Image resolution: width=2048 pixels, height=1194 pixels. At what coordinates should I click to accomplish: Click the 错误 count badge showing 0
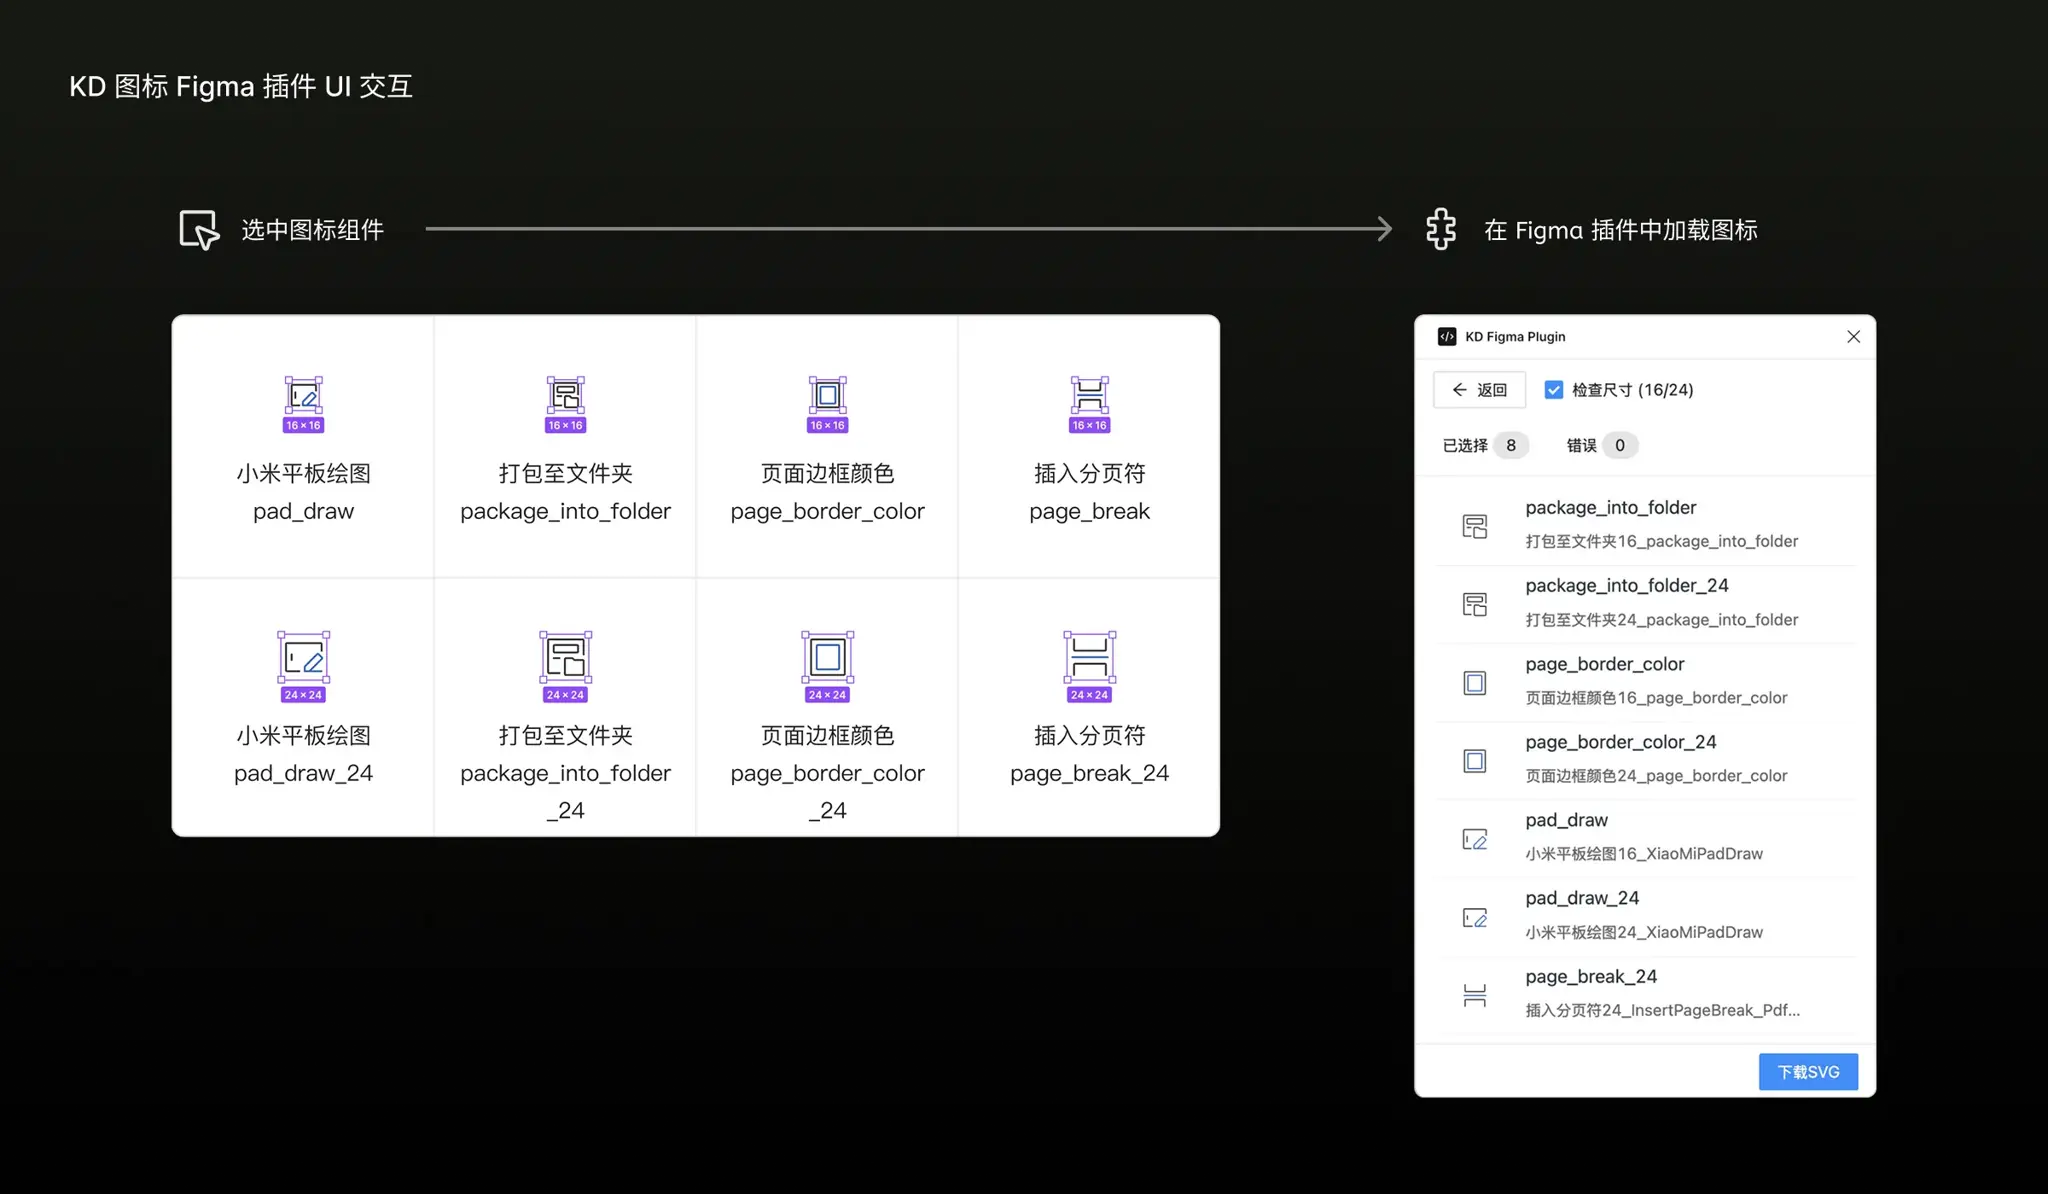click(1619, 445)
